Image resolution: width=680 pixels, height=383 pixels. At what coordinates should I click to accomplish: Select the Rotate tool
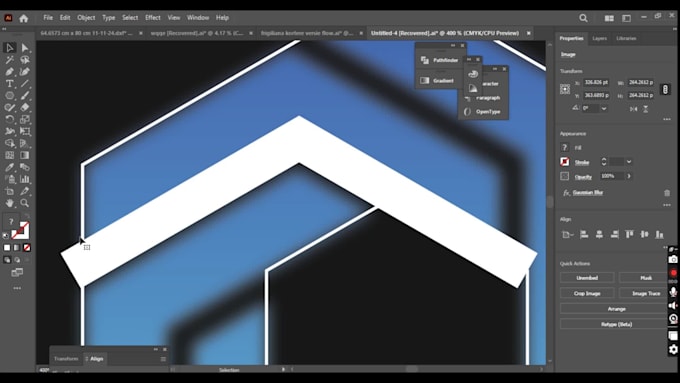(10, 119)
